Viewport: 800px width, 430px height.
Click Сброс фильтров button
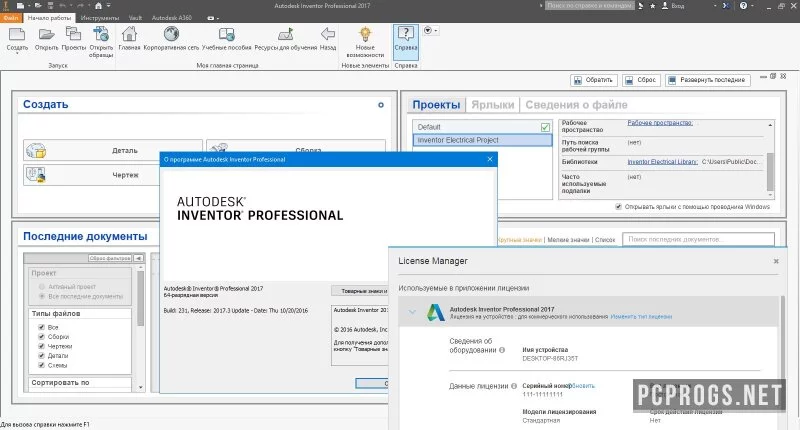[x=110, y=258]
